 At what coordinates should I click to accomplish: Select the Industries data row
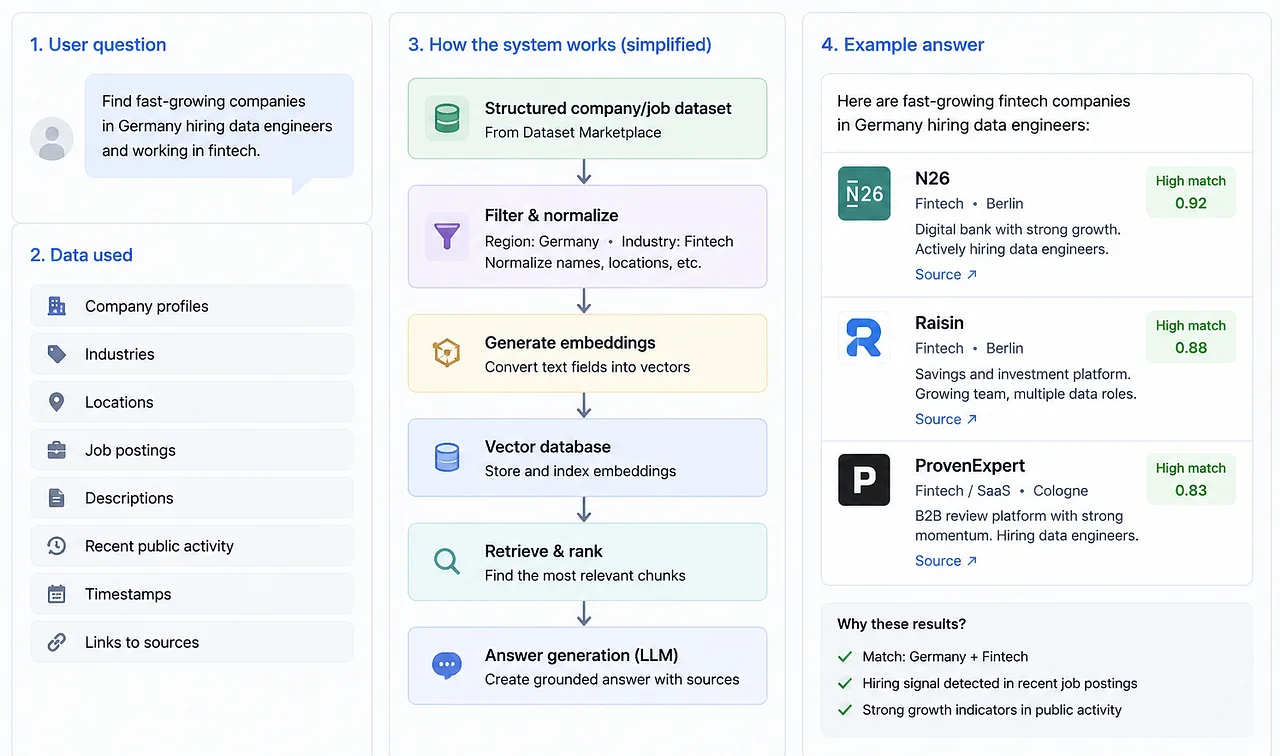[192, 354]
